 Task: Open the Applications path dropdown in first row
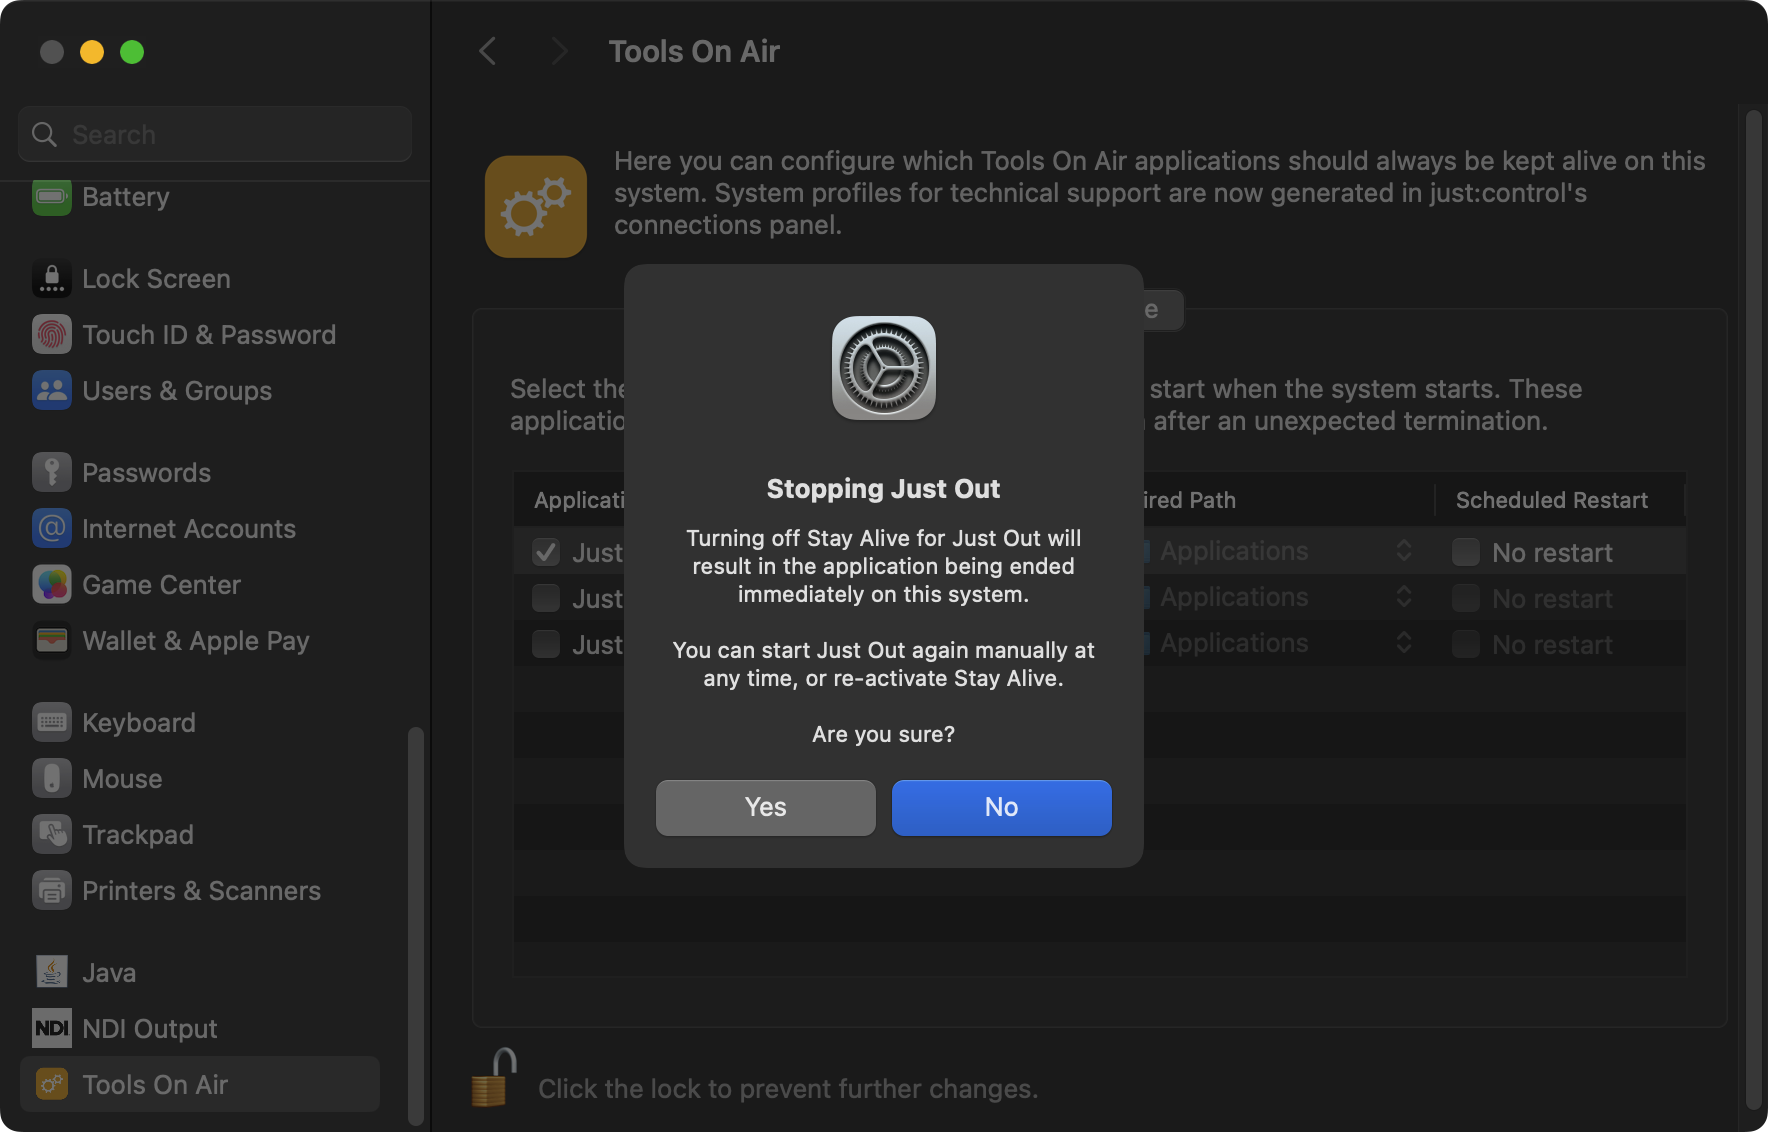(x=1280, y=552)
